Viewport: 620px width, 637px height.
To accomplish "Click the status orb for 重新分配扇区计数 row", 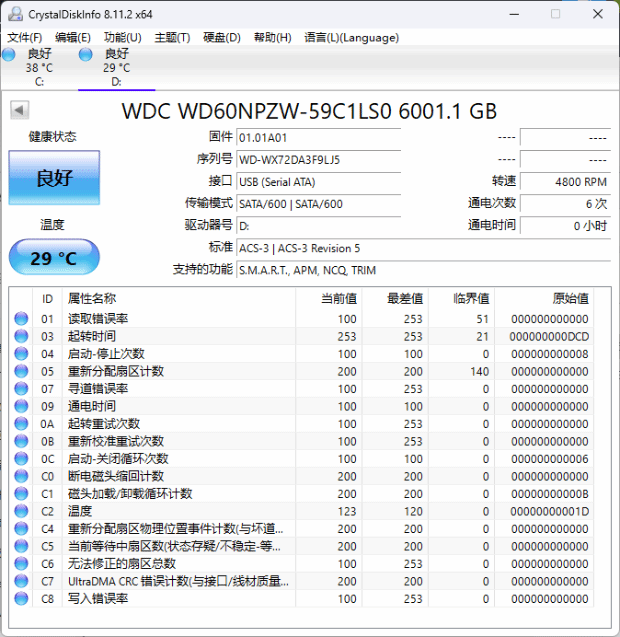I will point(21,371).
